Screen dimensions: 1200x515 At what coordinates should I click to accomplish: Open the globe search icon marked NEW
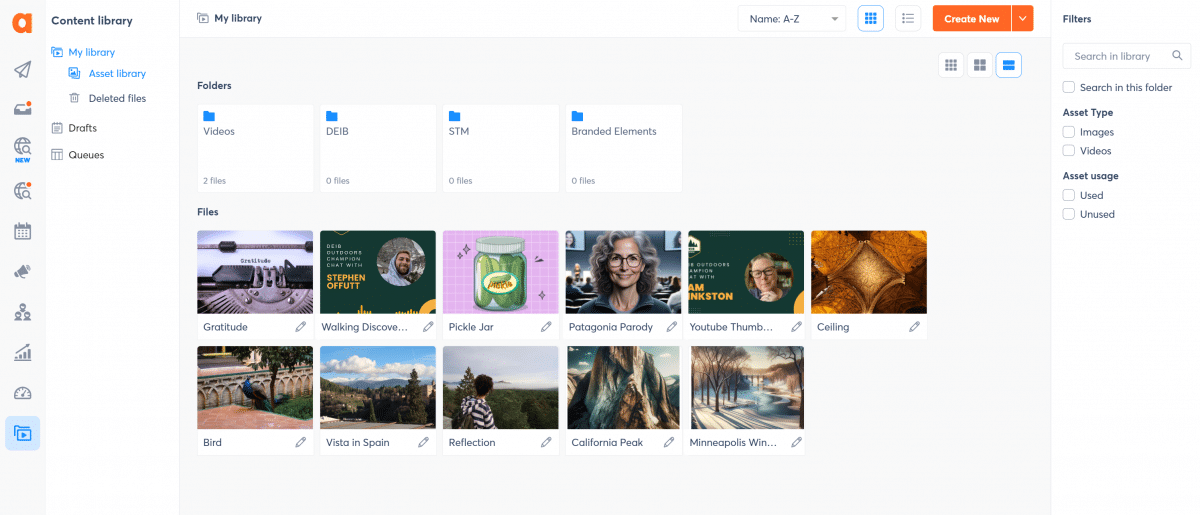coord(22,150)
